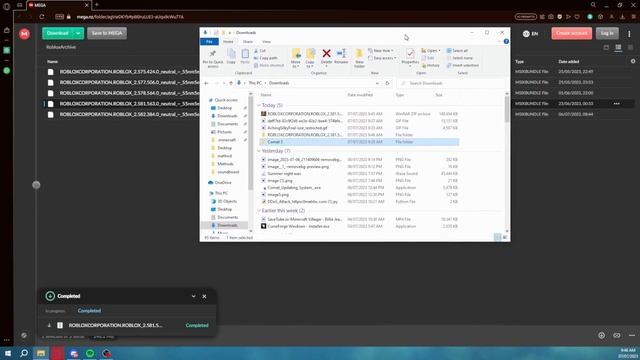The width and height of the screenshot is (640, 360).
Task: Switch to the Explorer Share tab
Action: click(248, 42)
